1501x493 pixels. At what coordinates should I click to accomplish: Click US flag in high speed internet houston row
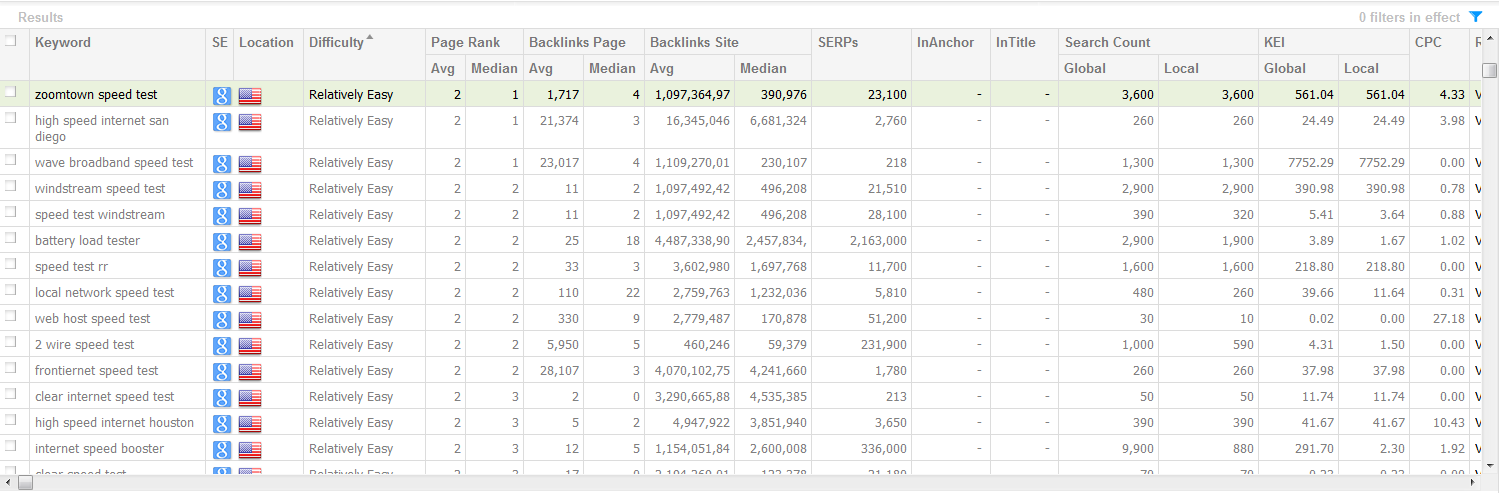[x=250, y=424]
